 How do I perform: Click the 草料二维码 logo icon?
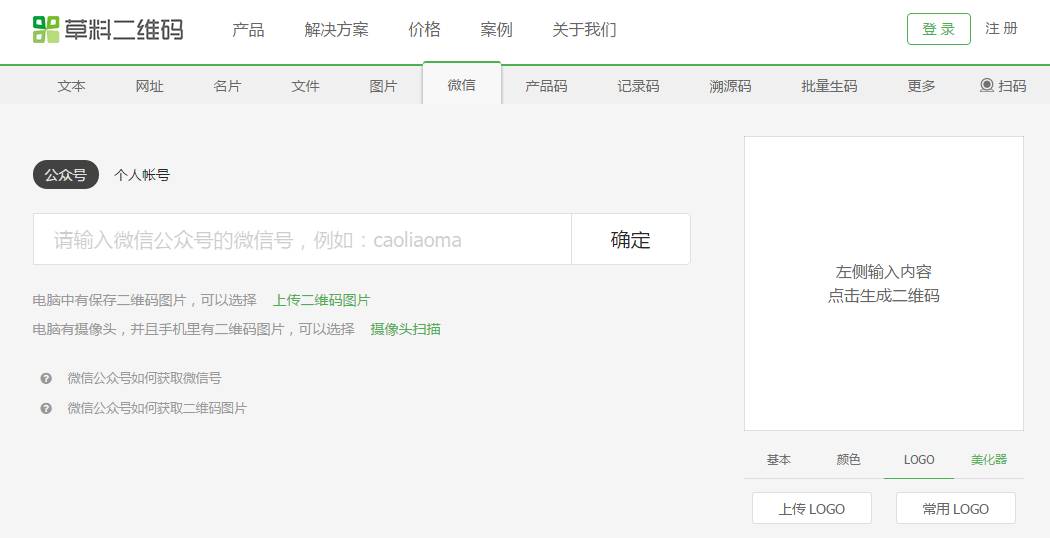pos(46,29)
